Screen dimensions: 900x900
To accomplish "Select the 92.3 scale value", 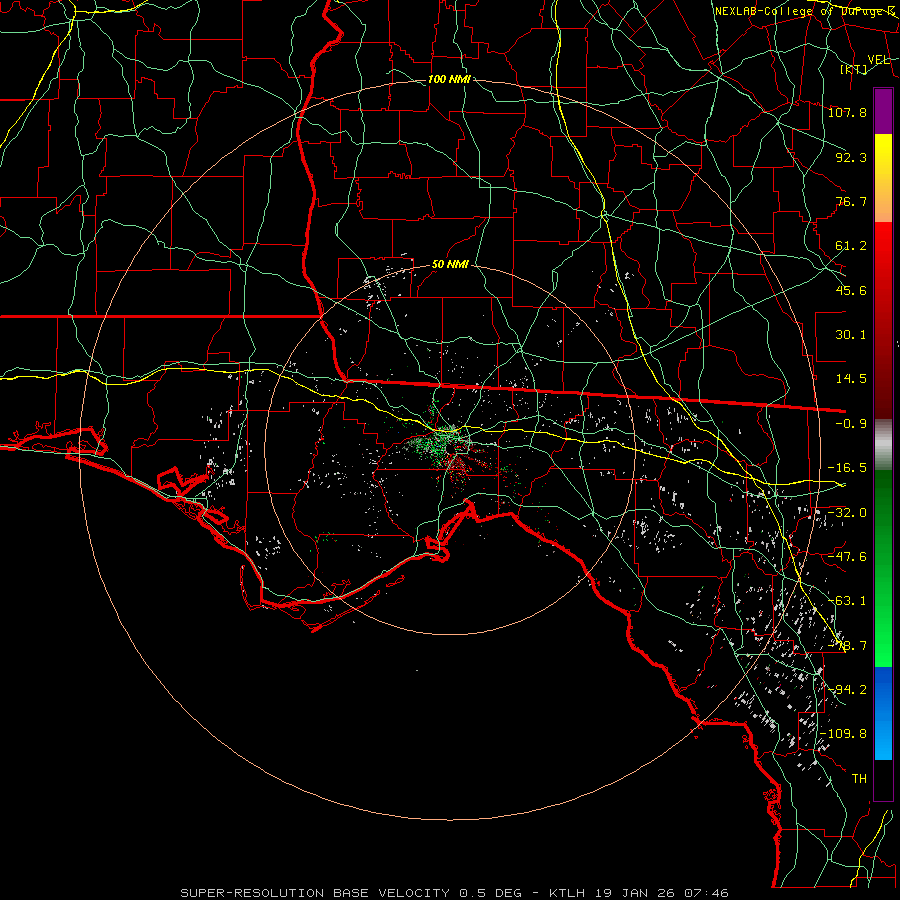I will [x=851, y=157].
